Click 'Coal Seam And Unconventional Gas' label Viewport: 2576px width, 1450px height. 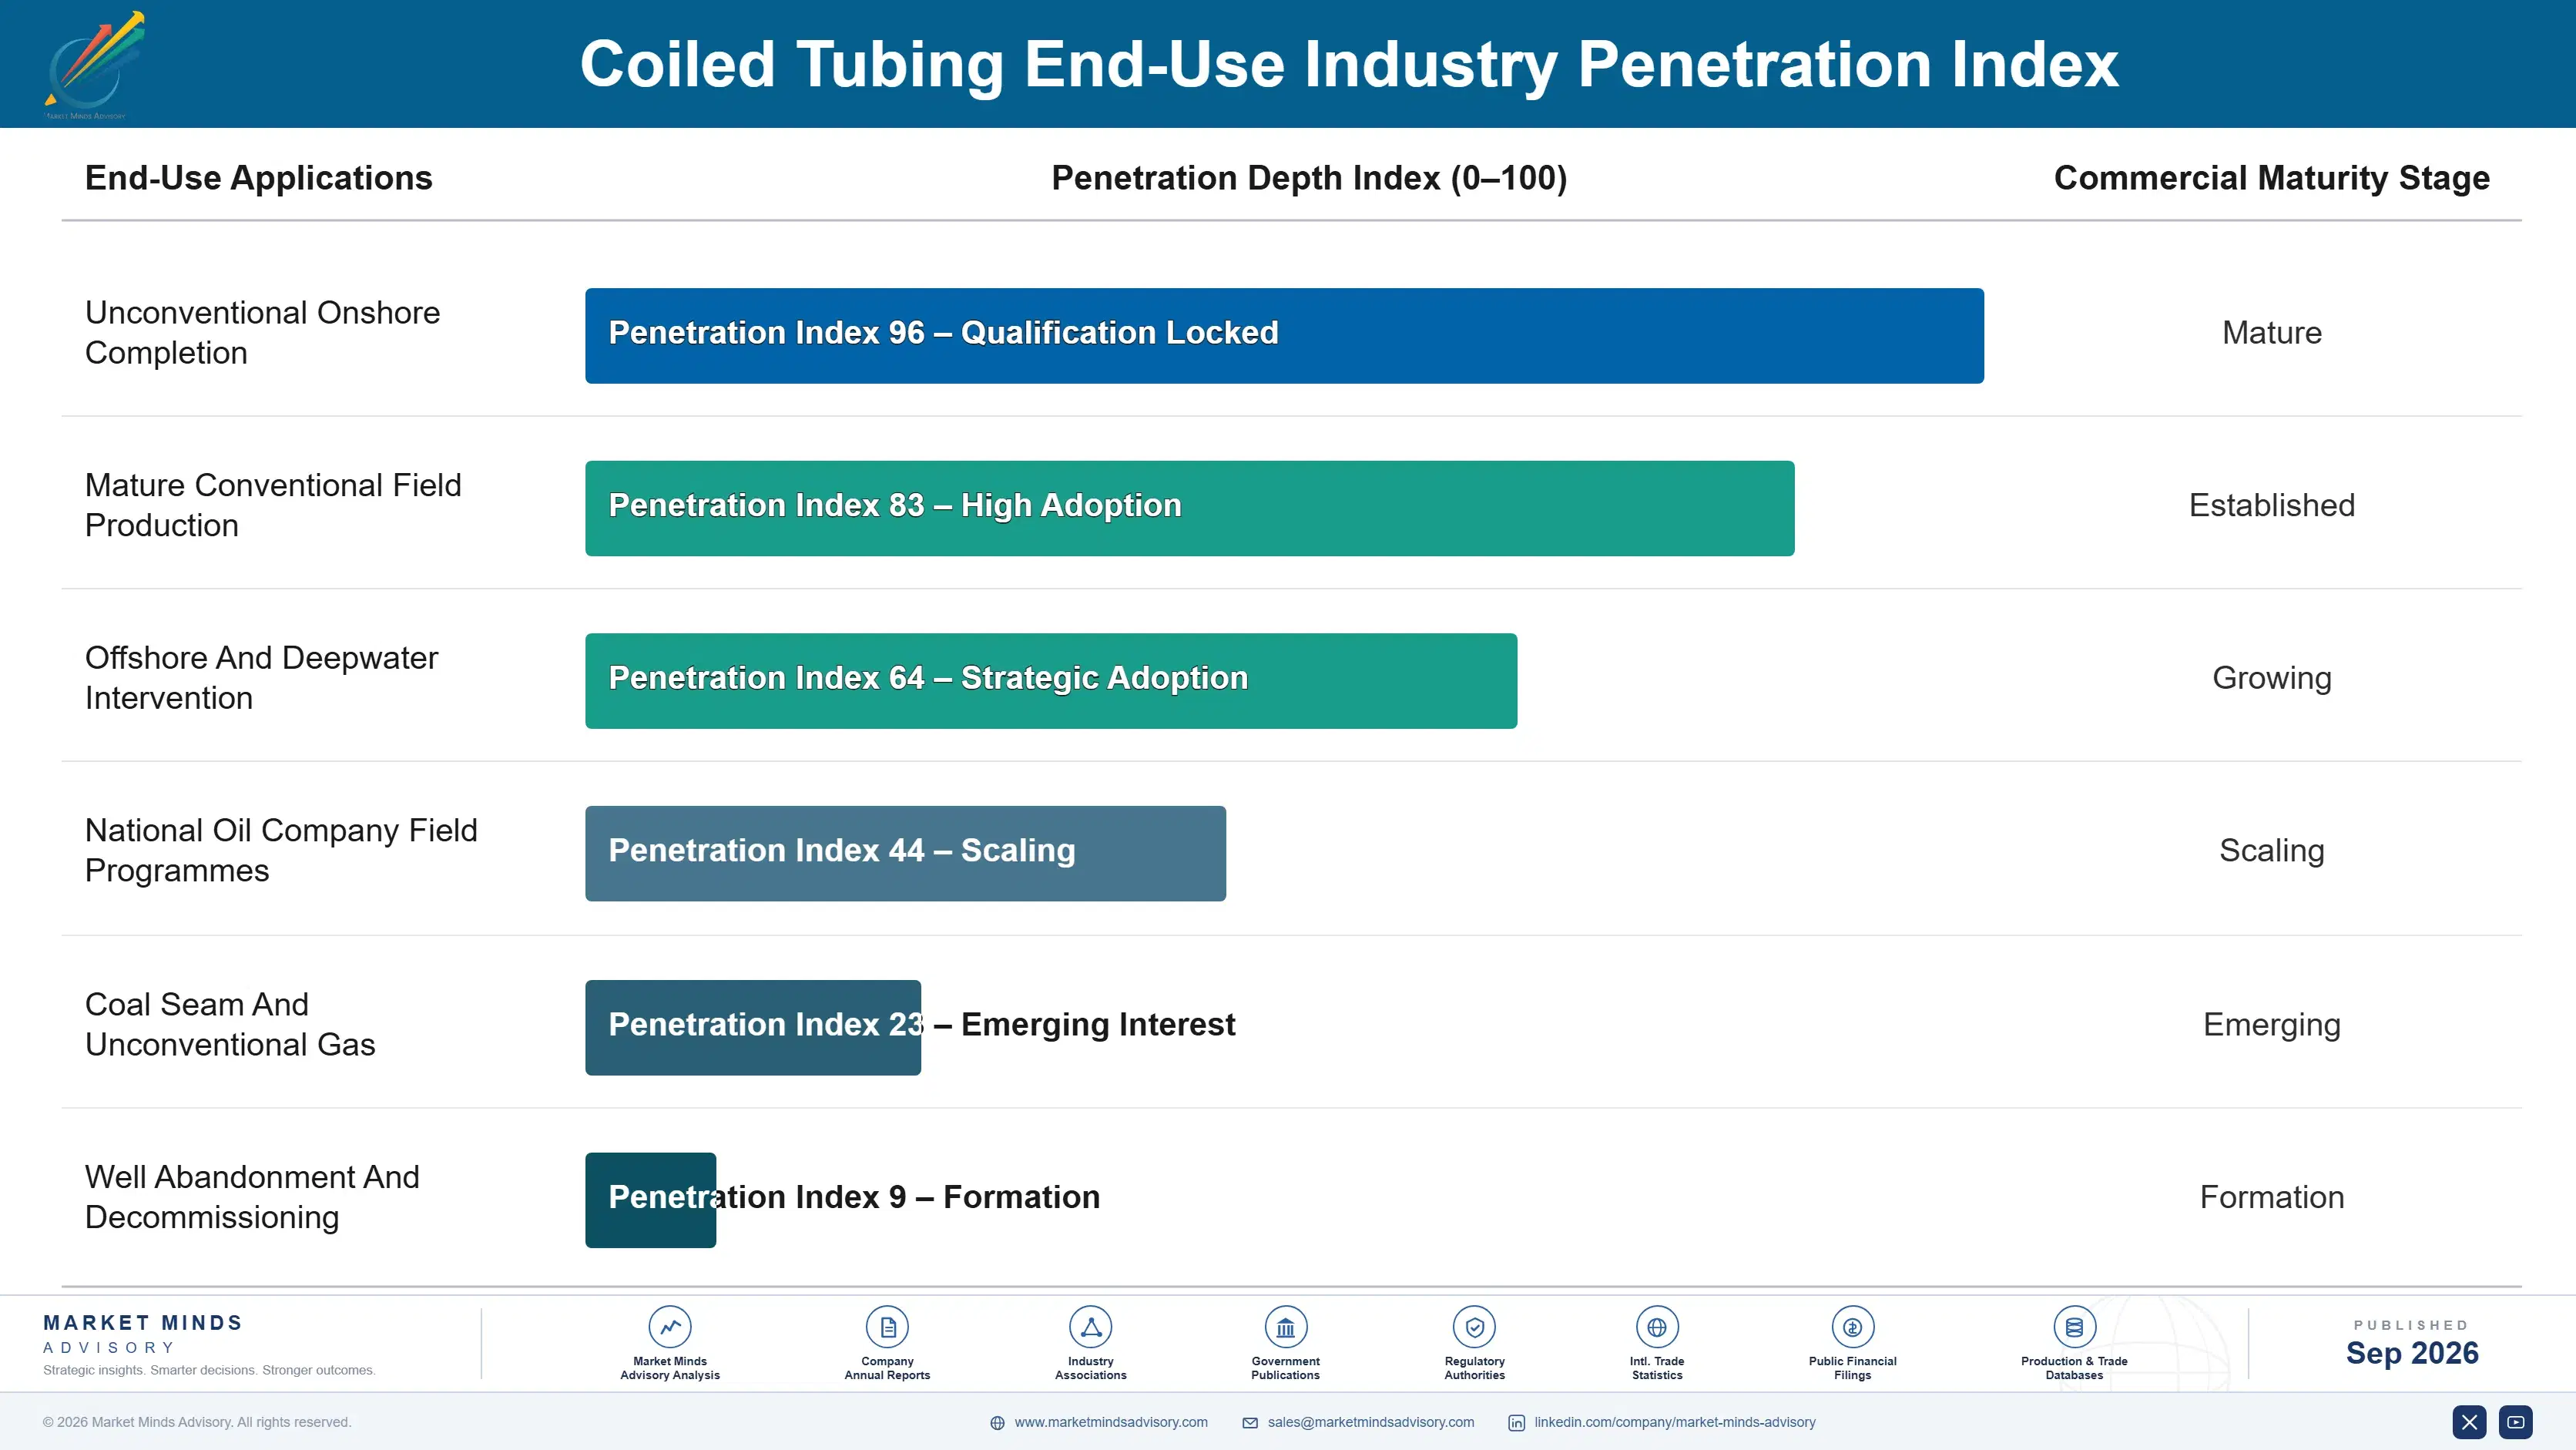tap(230, 1025)
